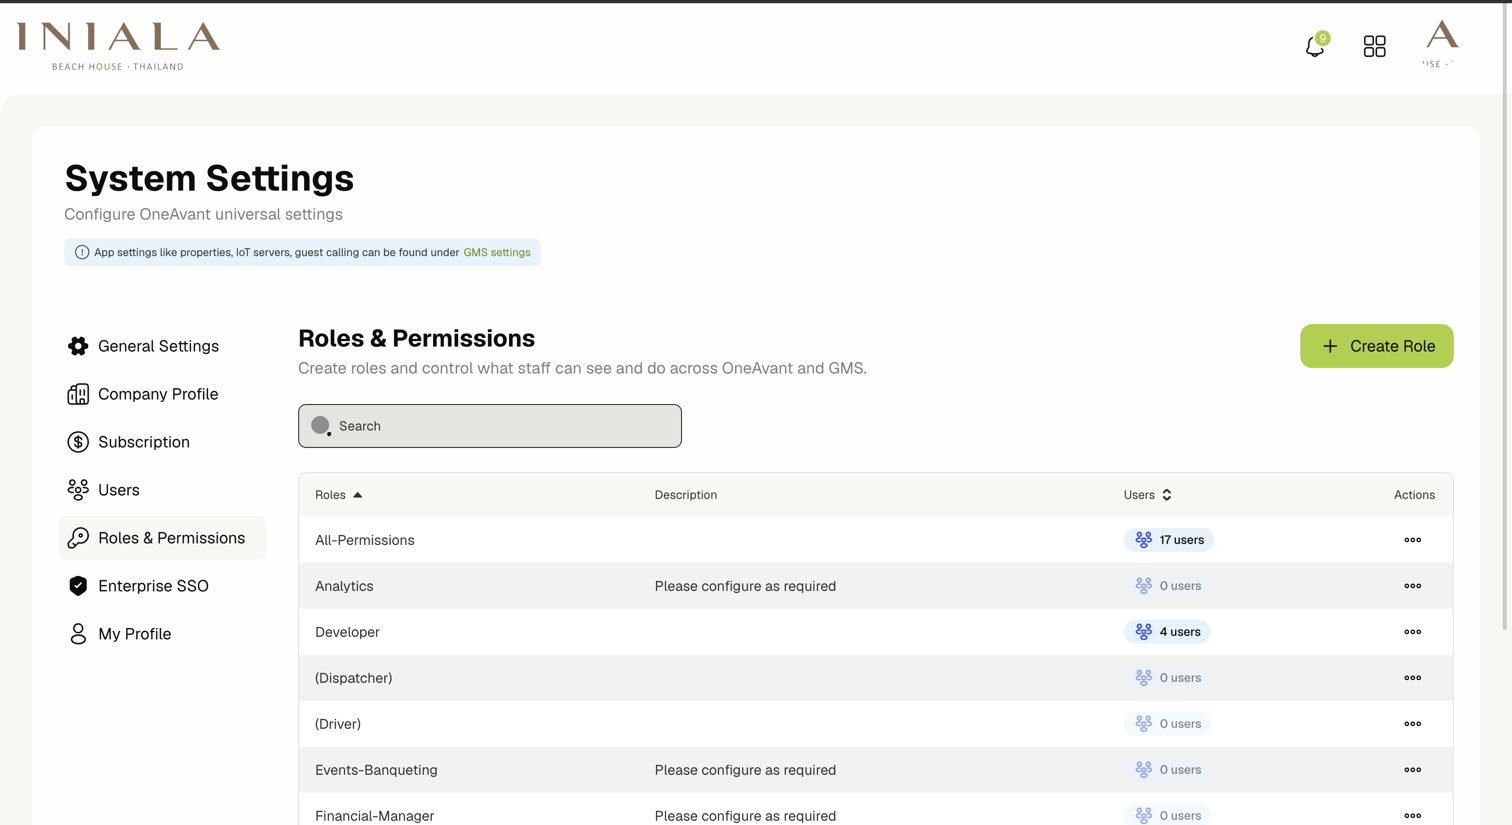The width and height of the screenshot is (1512, 825).
Task: Select the (Dispatcher) role name
Action: (353, 678)
